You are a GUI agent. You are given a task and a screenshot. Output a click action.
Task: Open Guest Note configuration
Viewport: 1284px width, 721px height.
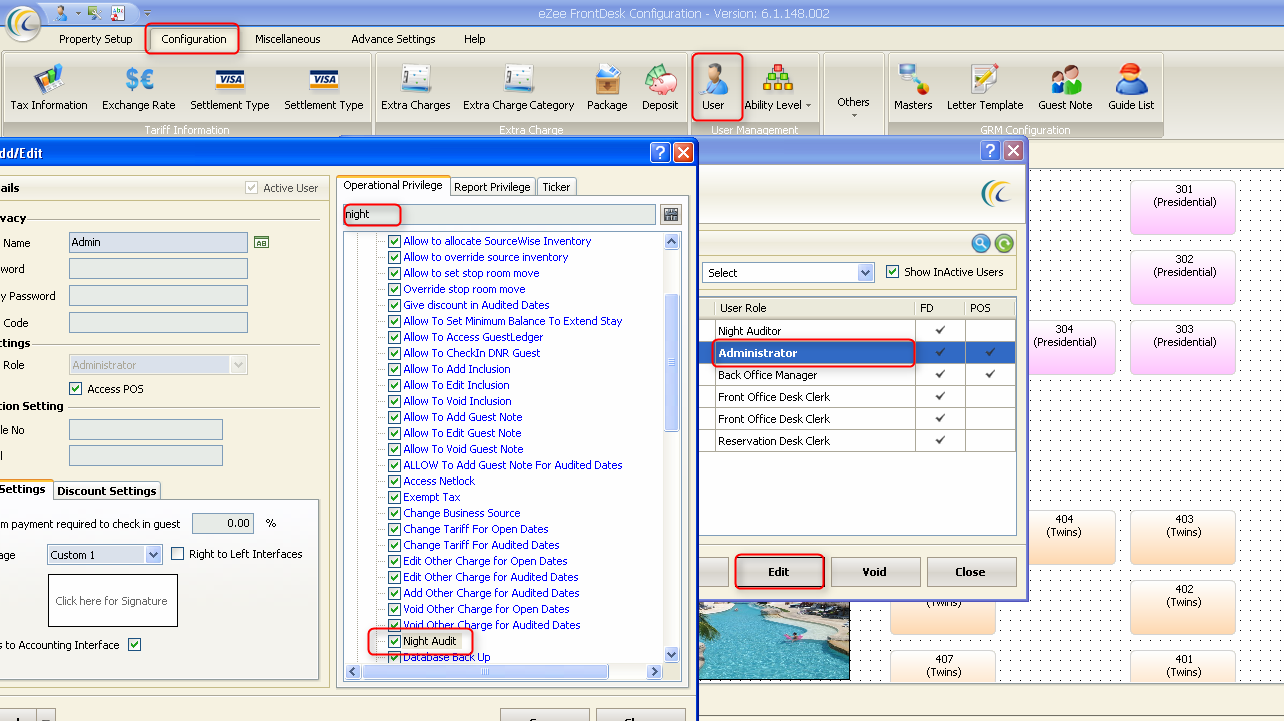(x=1065, y=87)
